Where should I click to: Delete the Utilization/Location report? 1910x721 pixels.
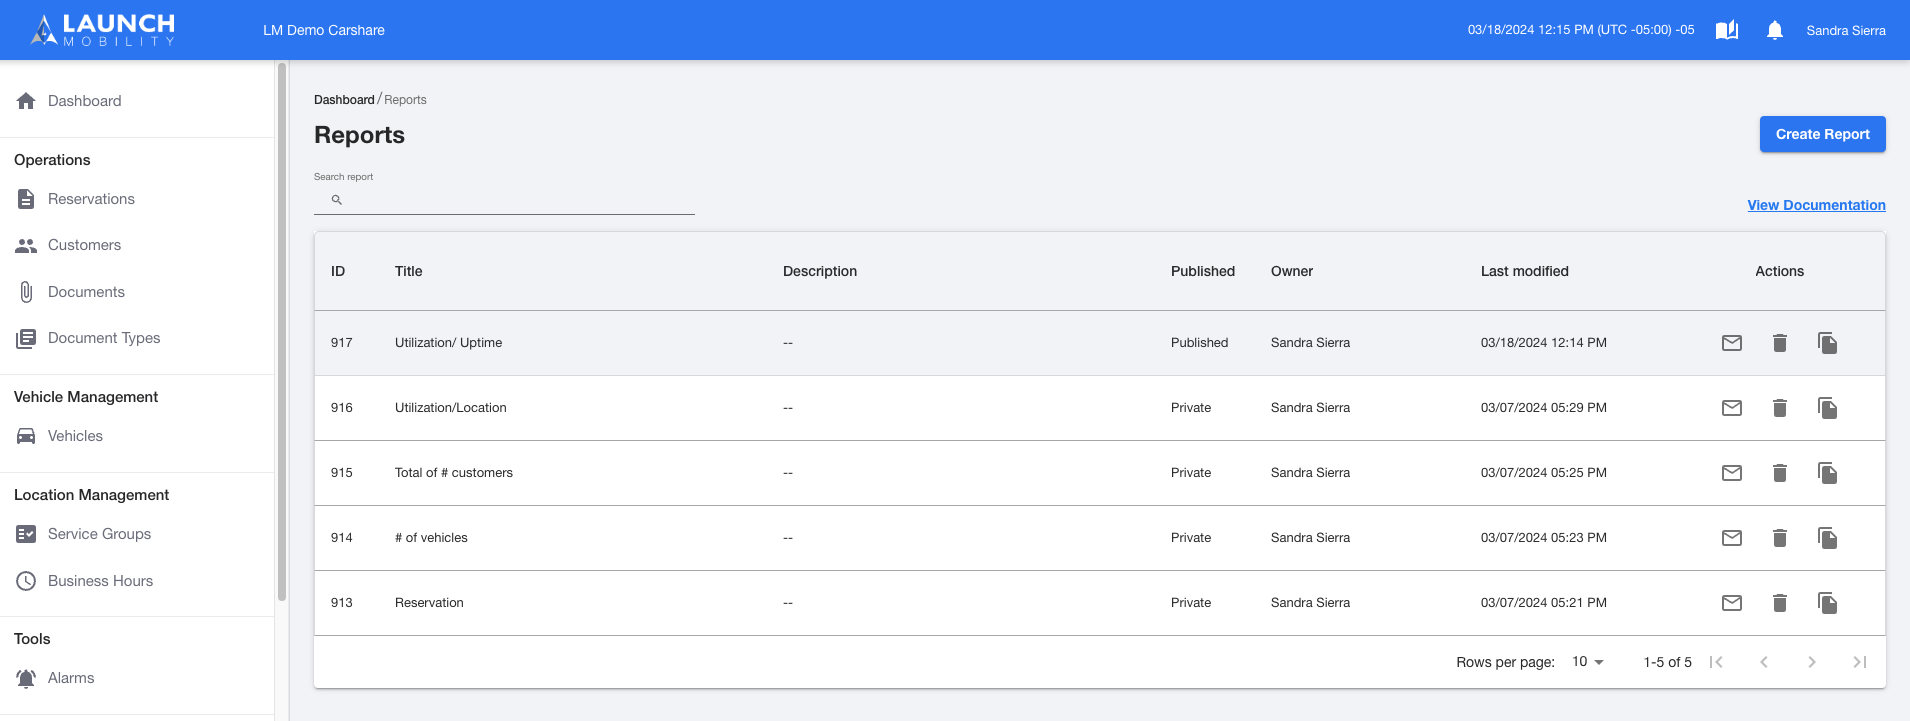pos(1780,408)
